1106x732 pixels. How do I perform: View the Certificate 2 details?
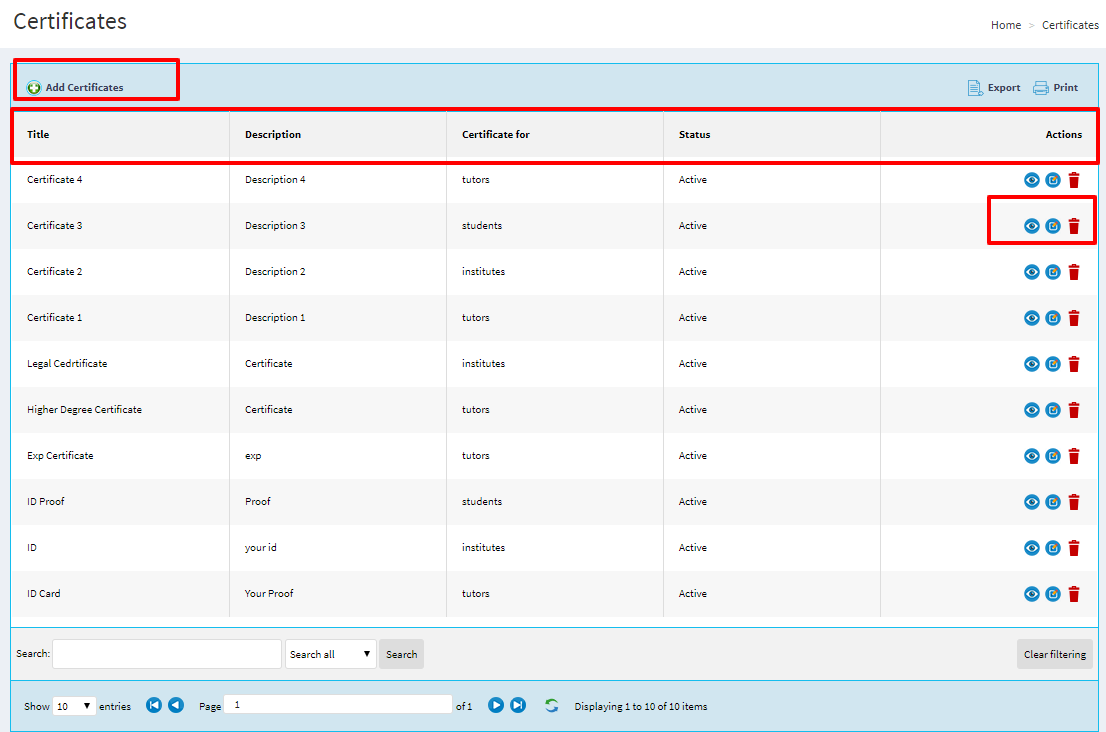1032,272
